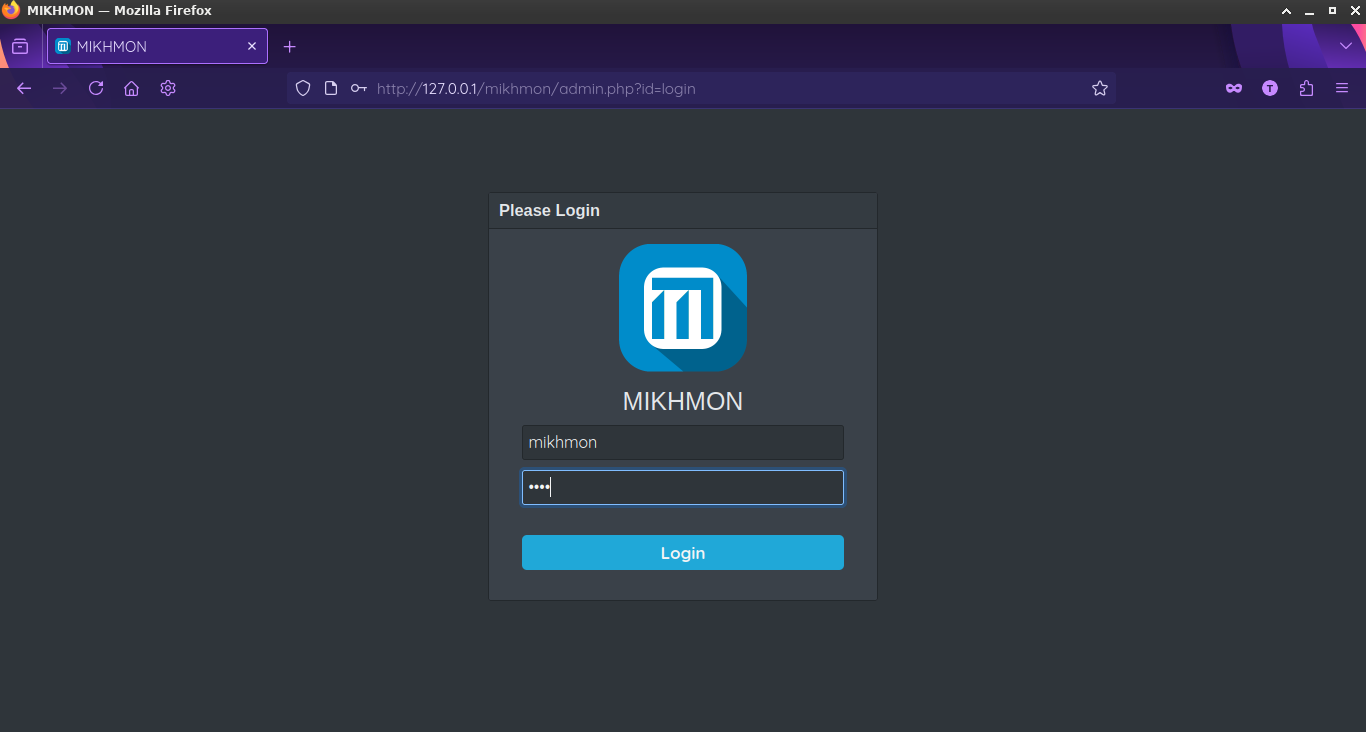
Task: Open the account avatar icon
Action: (1270, 88)
